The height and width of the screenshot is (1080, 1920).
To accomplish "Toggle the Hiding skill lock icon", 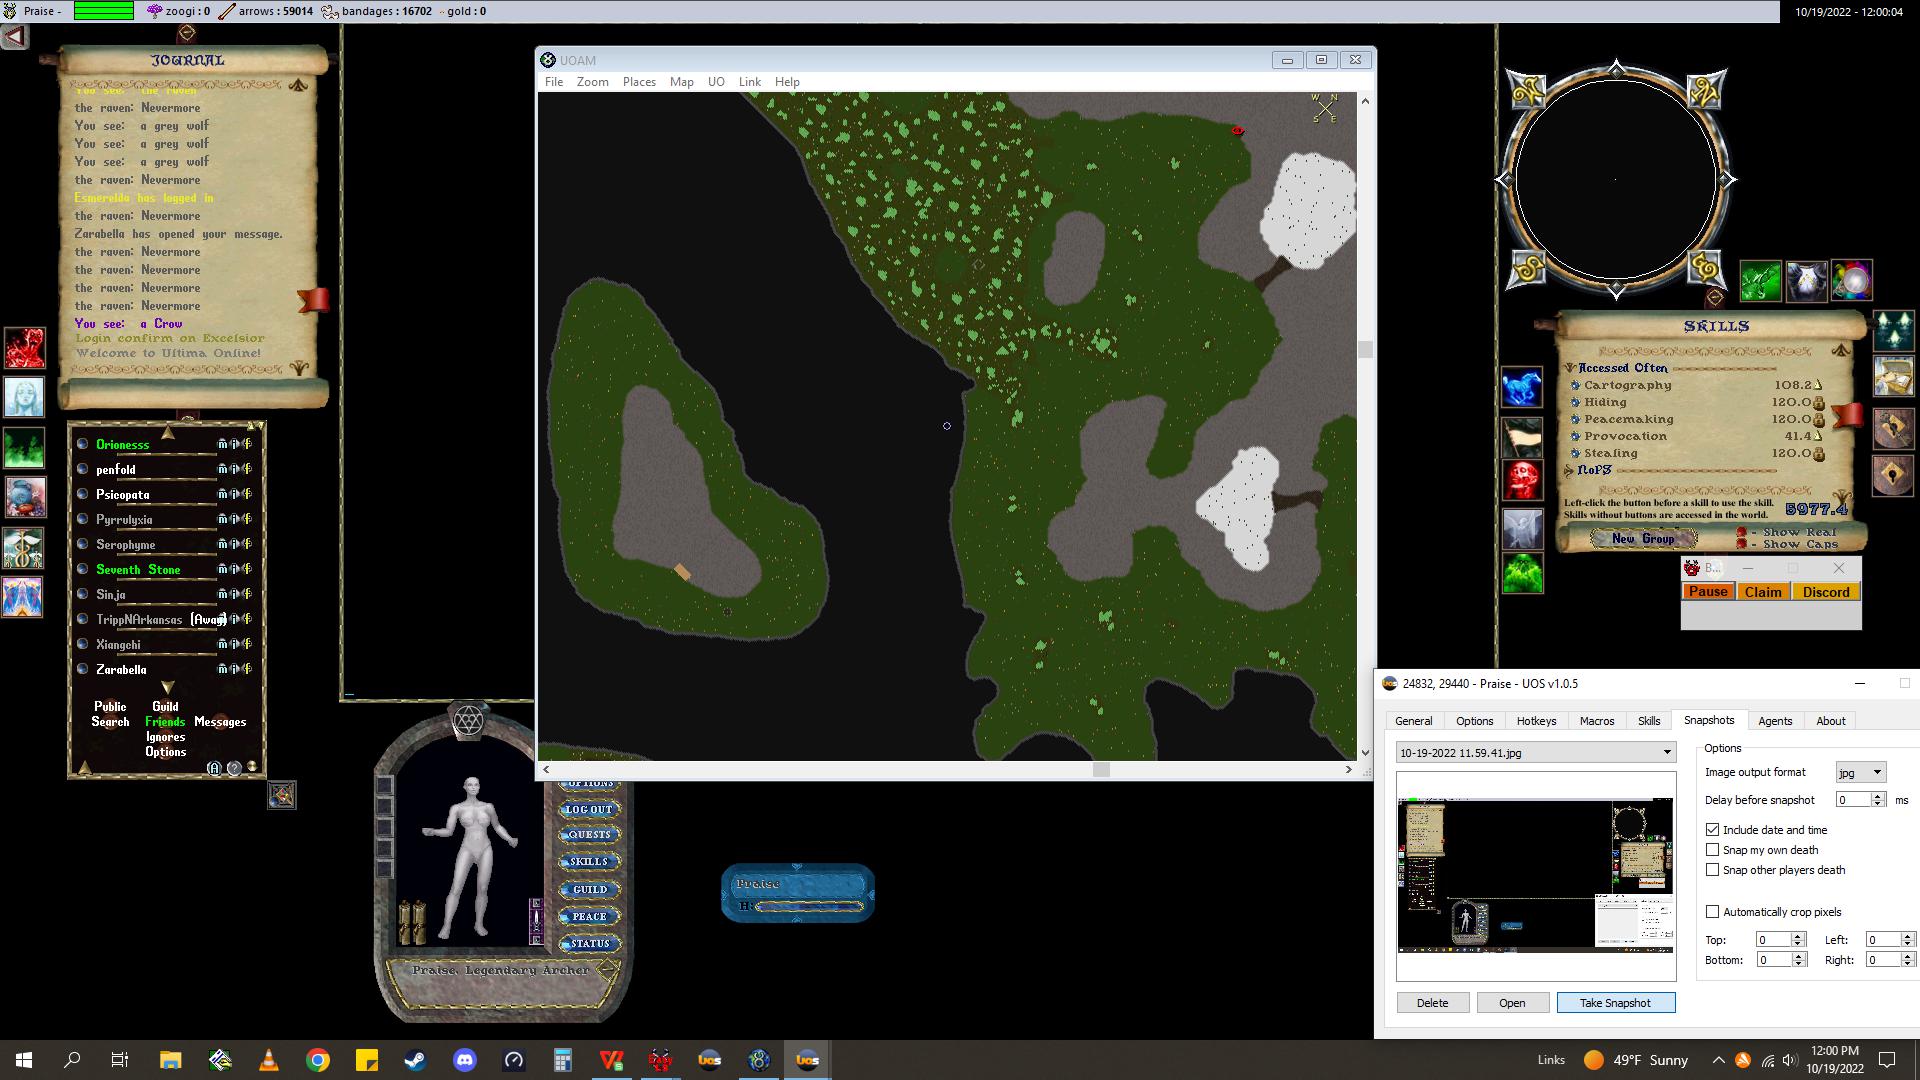I will (x=1819, y=403).
